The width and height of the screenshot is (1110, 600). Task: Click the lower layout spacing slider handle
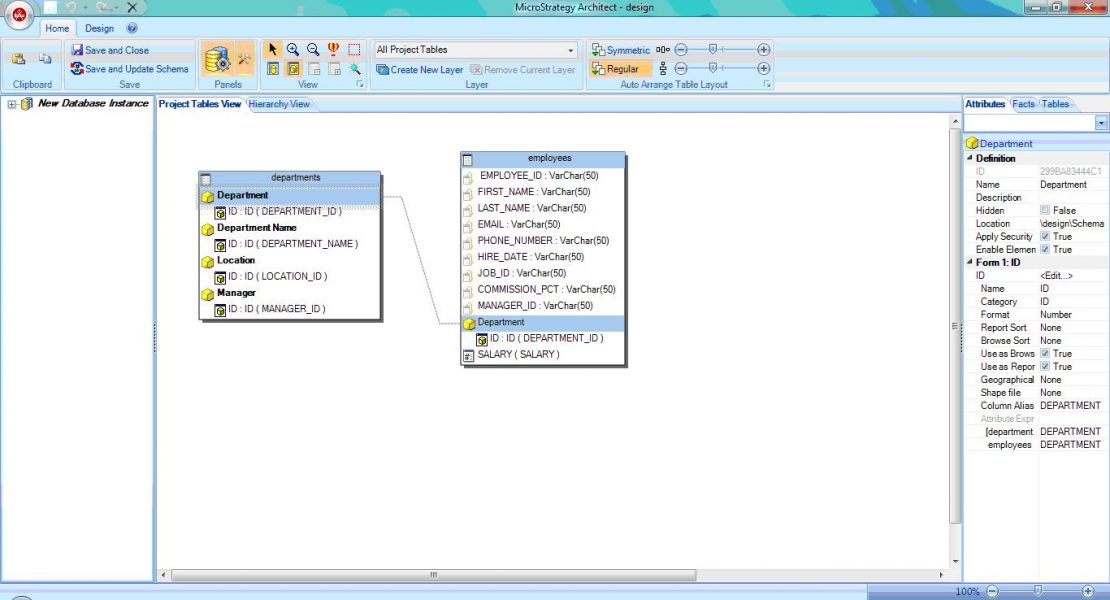click(x=713, y=69)
